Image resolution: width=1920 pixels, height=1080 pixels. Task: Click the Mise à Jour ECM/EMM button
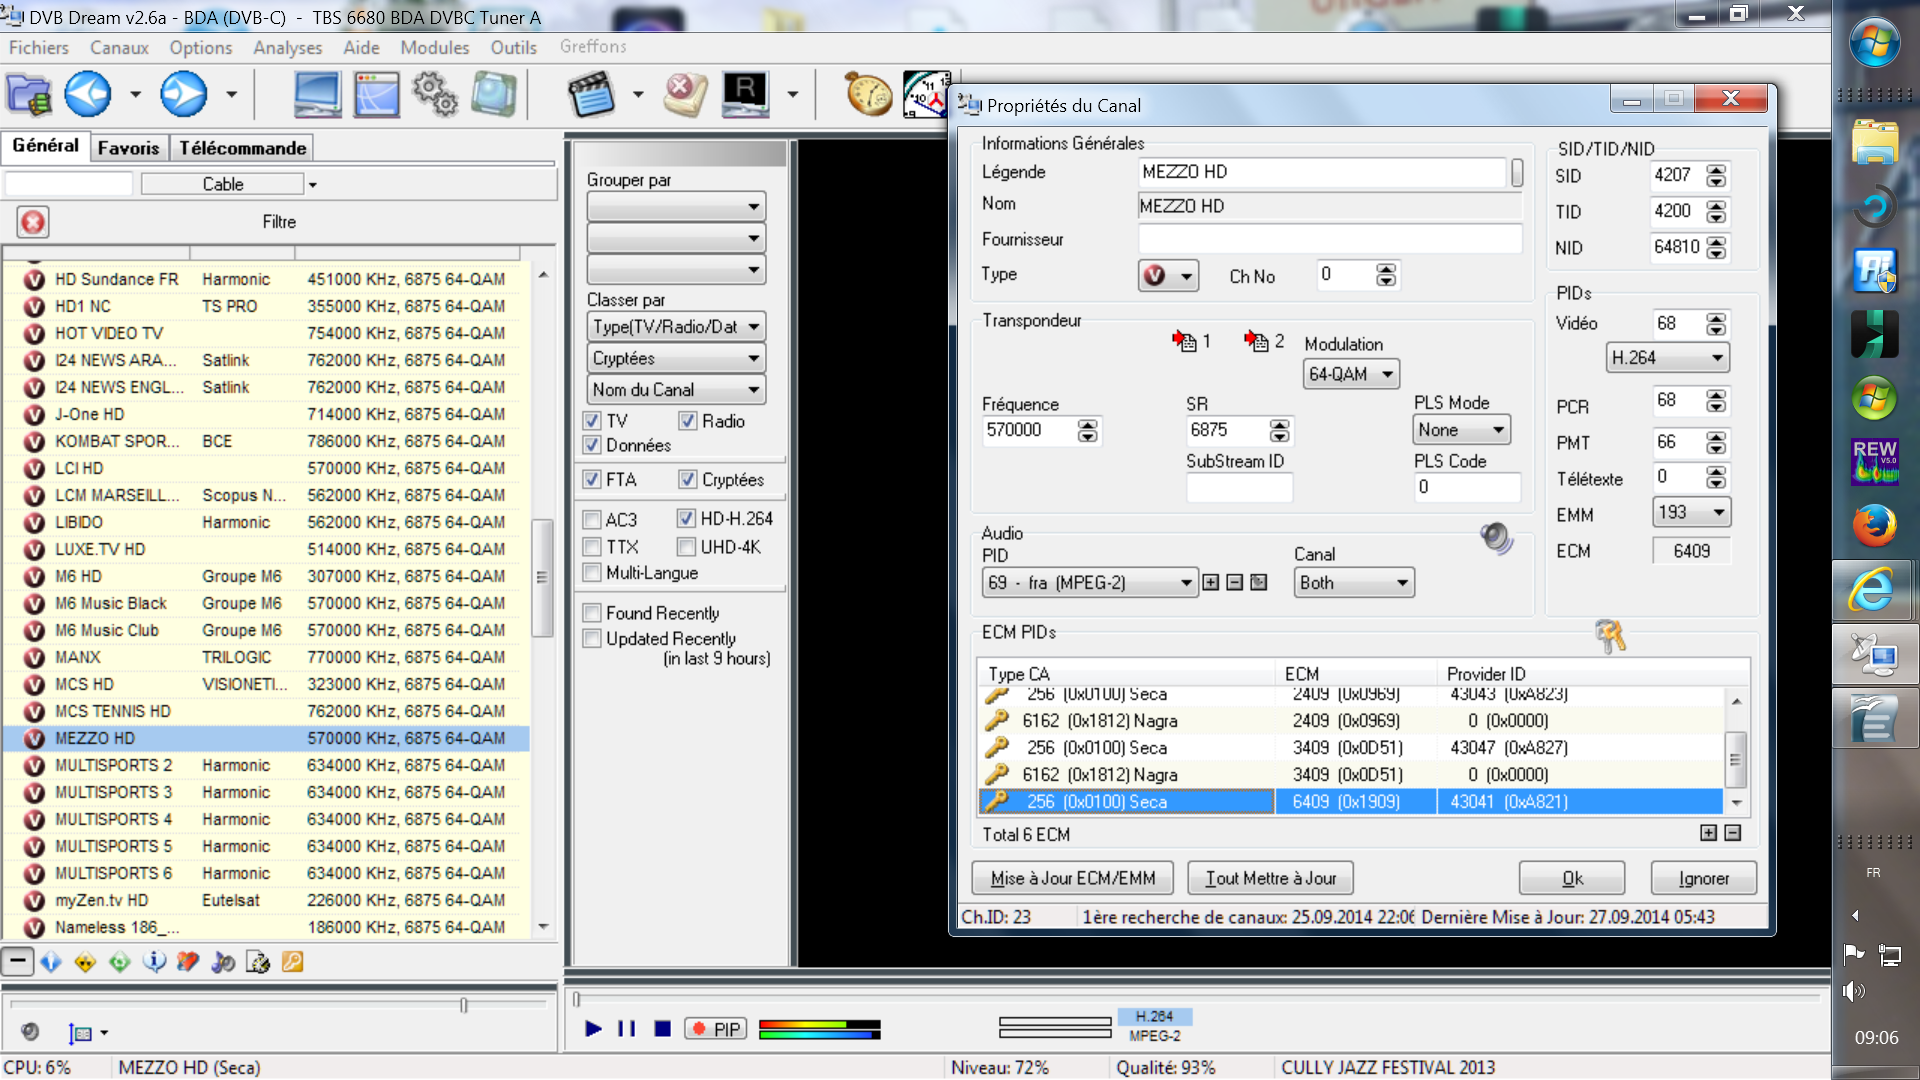pos(1073,878)
